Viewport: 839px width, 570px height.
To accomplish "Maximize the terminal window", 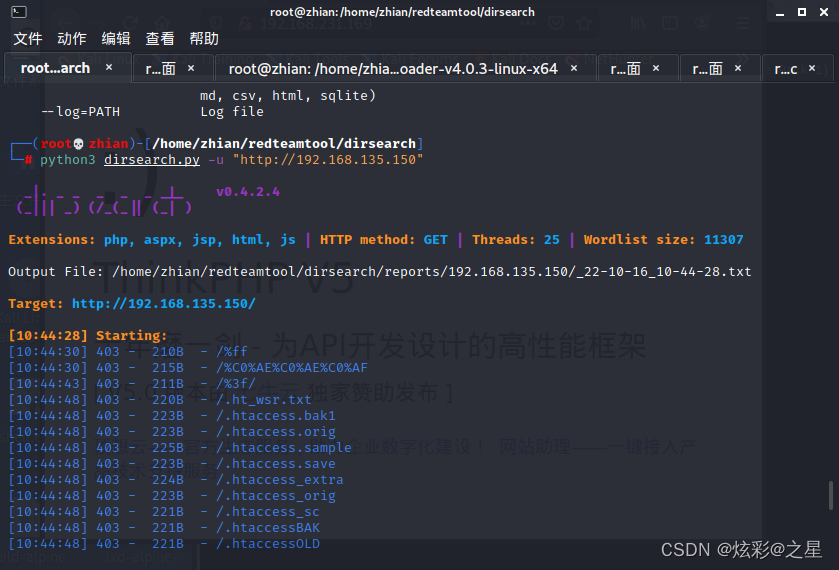I will click(802, 12).
